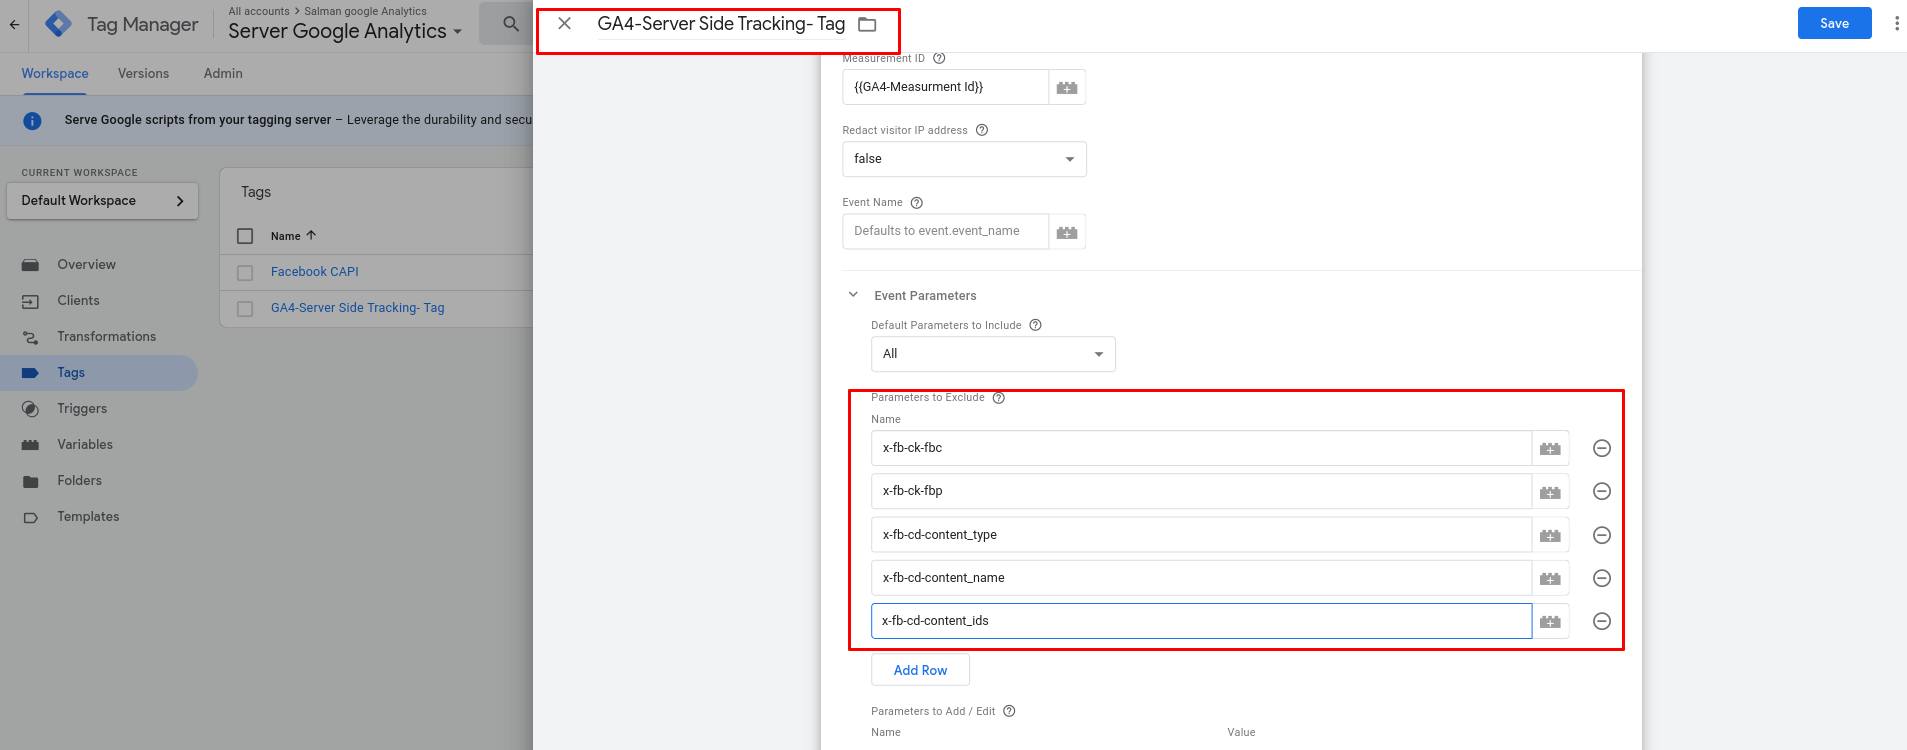Open variable picker for x-fb-cd-content_type
The width and height of the screenshot is (1907, 750).
tap(1550, 535)
